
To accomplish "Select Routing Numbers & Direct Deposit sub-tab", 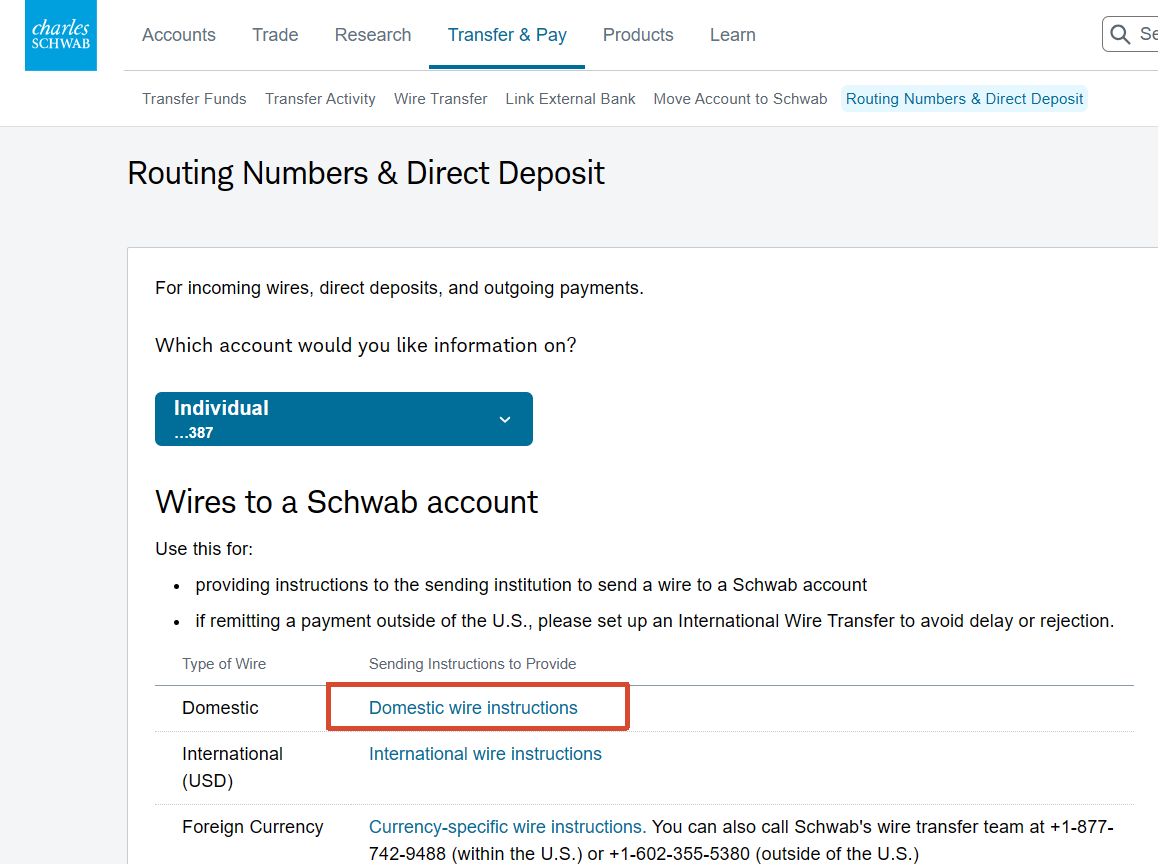I will [x=965, y=99].
